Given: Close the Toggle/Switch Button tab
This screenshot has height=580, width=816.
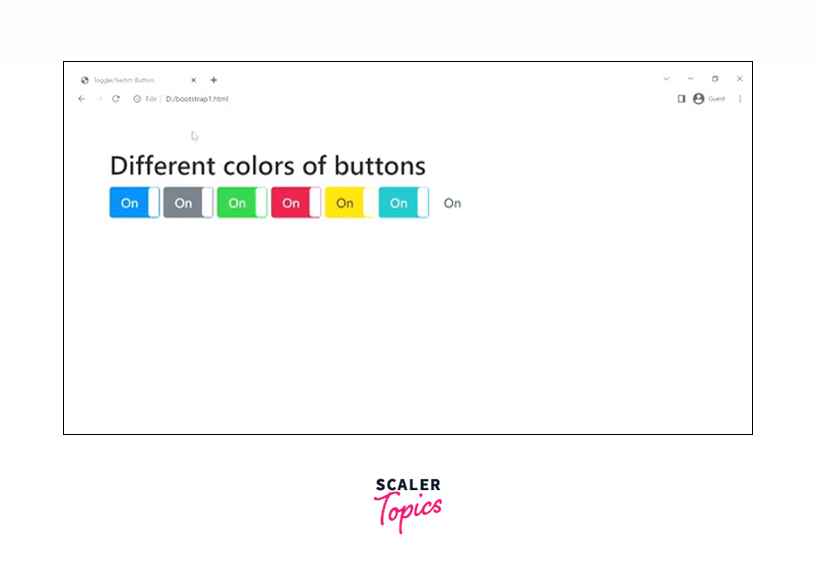Looking at the screenshot, I should (194, 80).
